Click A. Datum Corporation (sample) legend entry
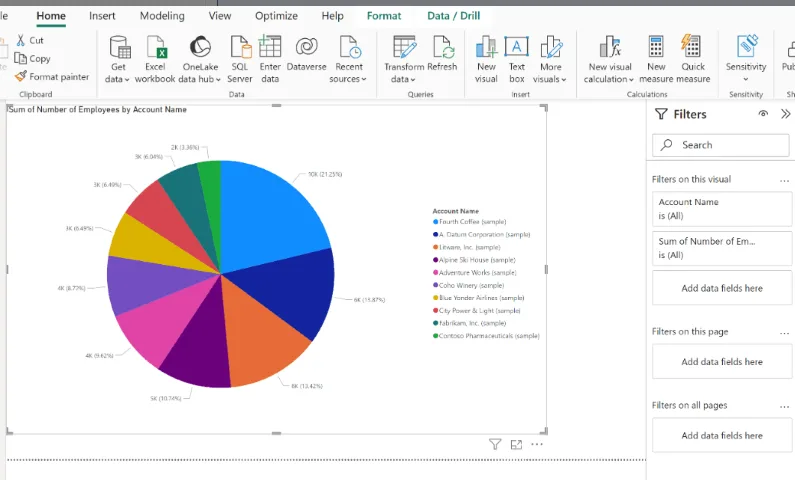 (x=481, y=234)
